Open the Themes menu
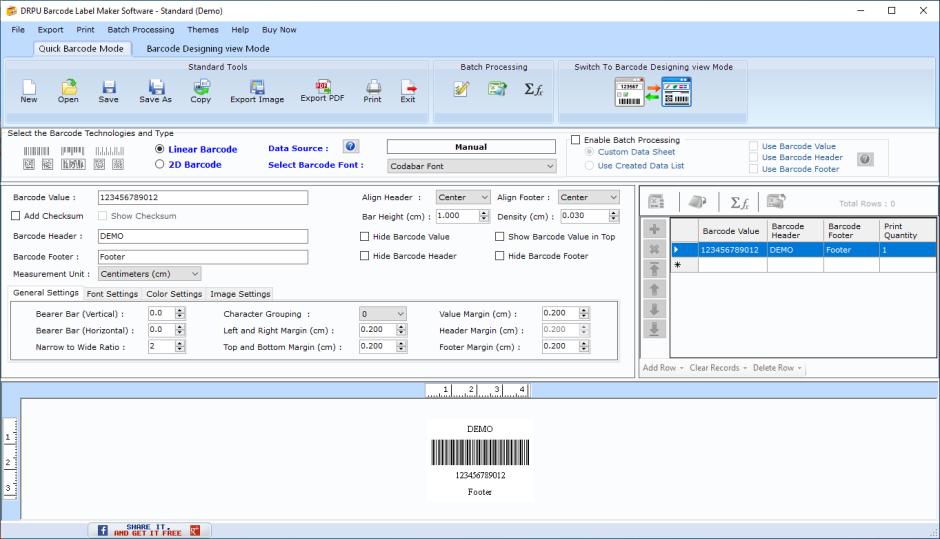 [x=203, y=29]
